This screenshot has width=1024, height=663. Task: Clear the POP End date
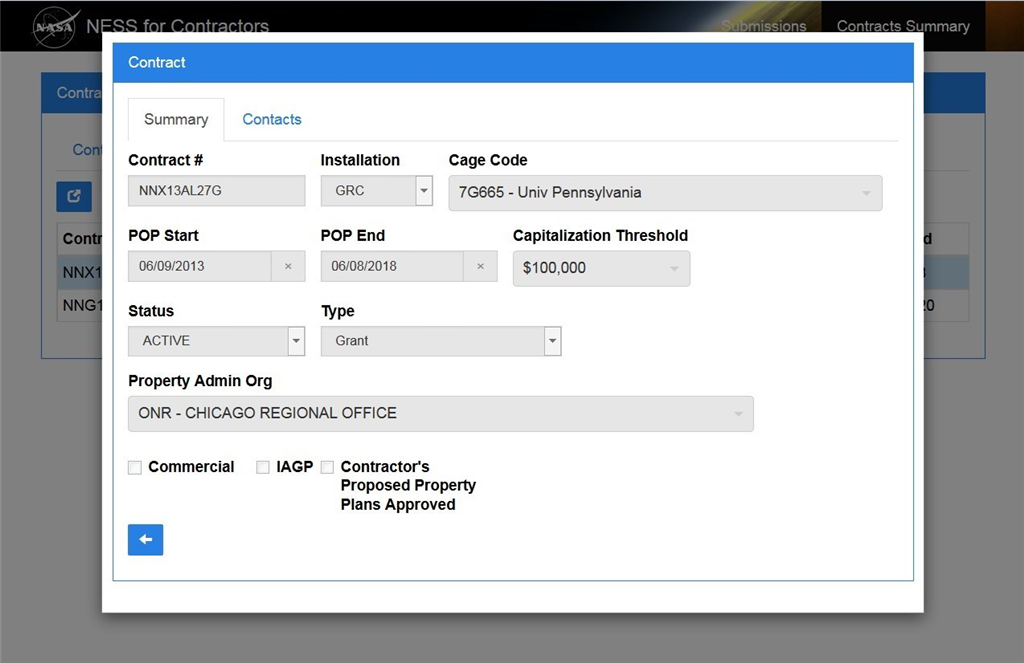point(480,266)
